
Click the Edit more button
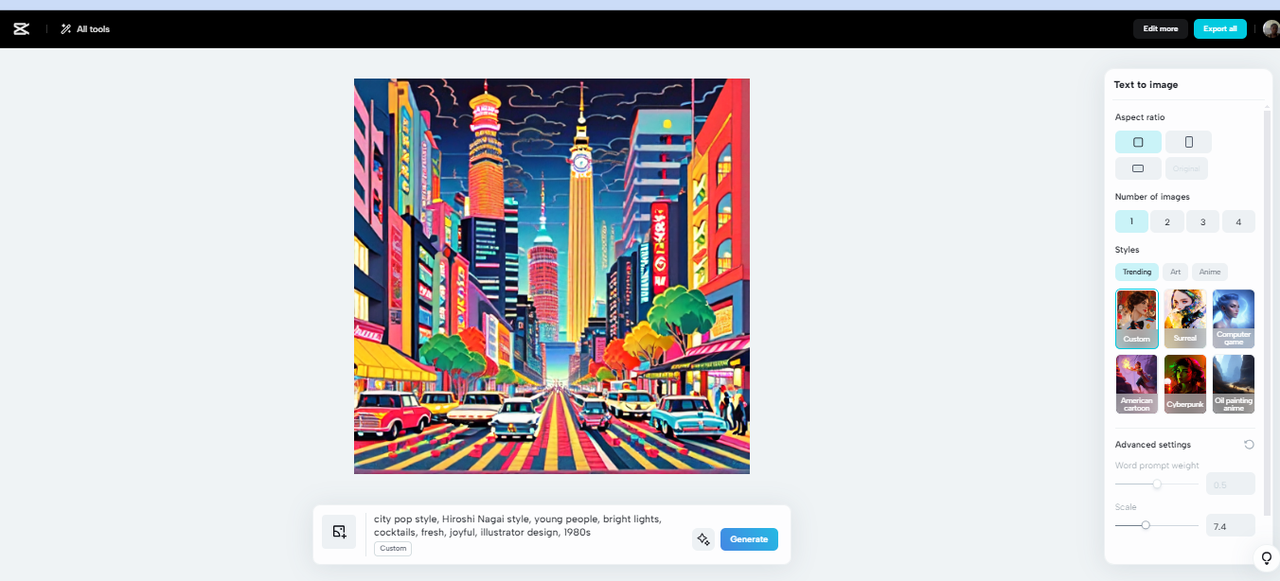(1160, 29)
